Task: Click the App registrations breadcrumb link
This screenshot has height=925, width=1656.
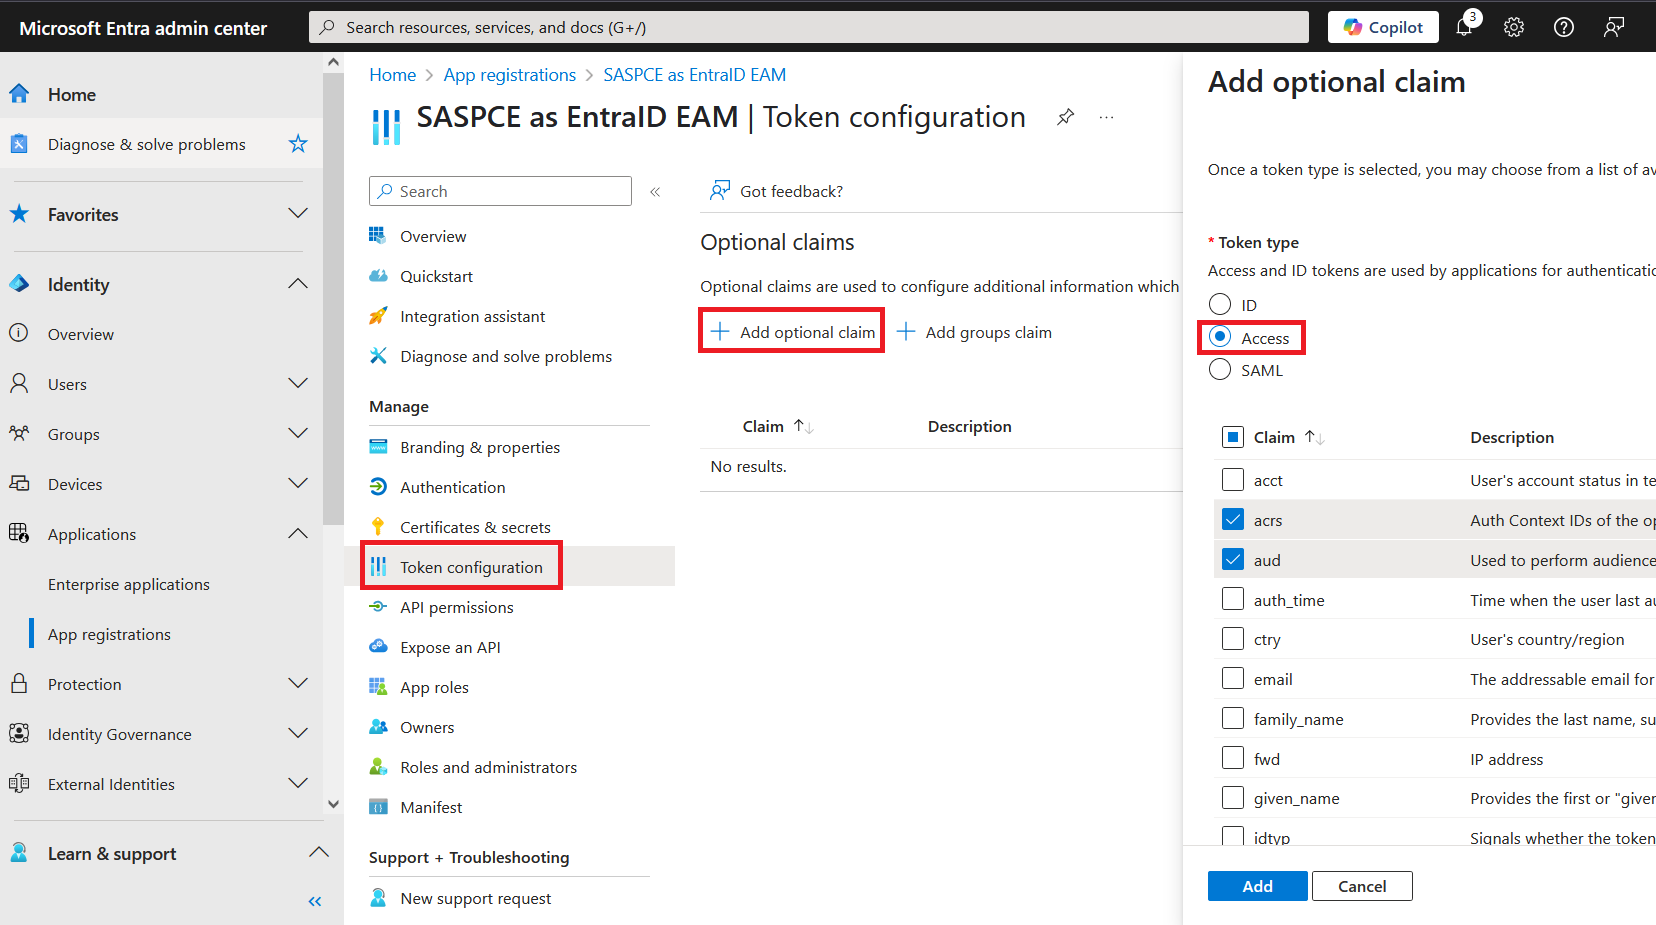Action: [x=510, y=75]
